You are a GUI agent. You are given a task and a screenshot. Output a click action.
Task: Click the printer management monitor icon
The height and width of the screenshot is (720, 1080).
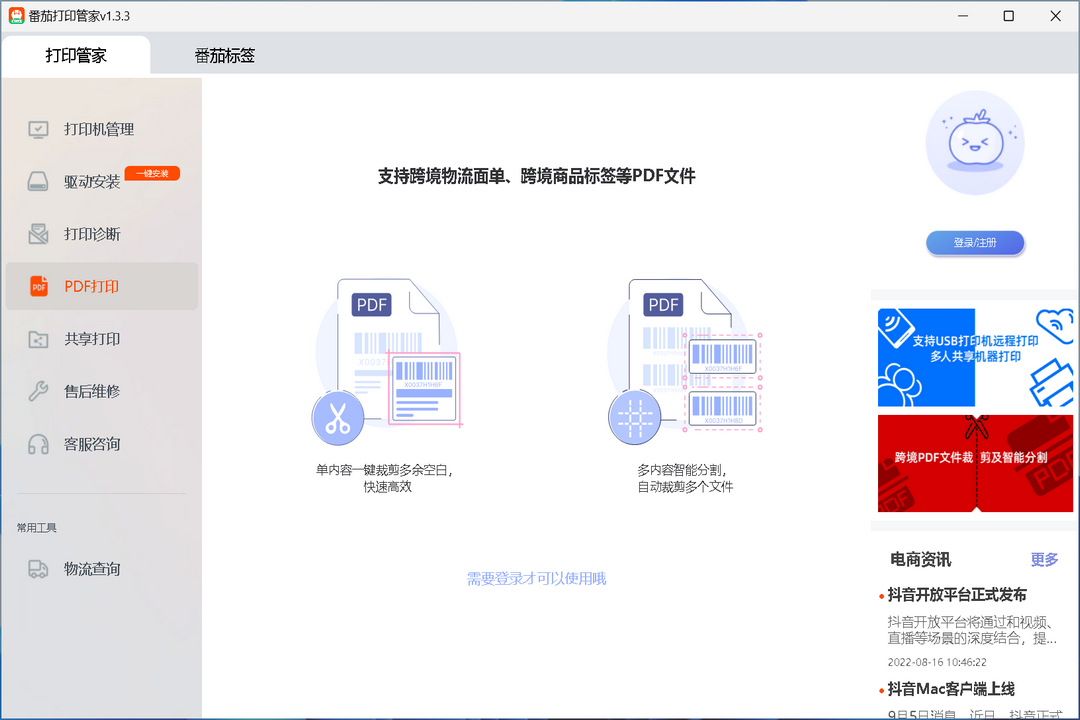(38, 129)
